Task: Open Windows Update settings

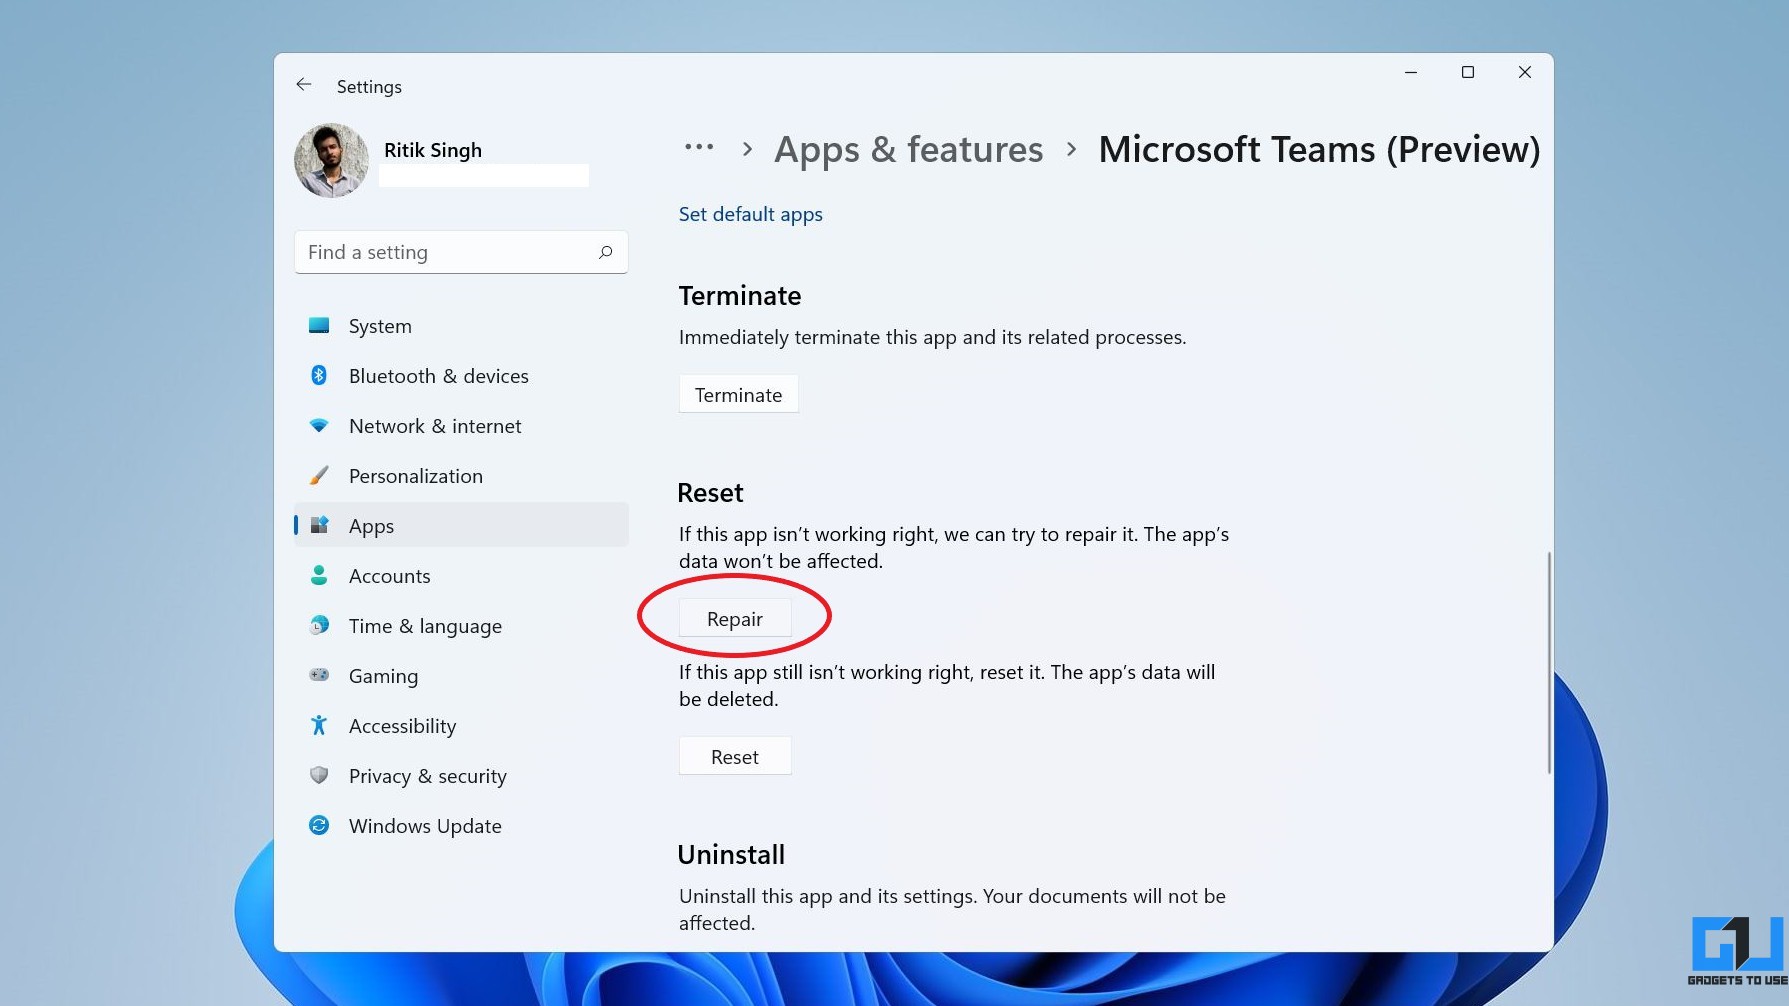Action: [x=318, y=825]
